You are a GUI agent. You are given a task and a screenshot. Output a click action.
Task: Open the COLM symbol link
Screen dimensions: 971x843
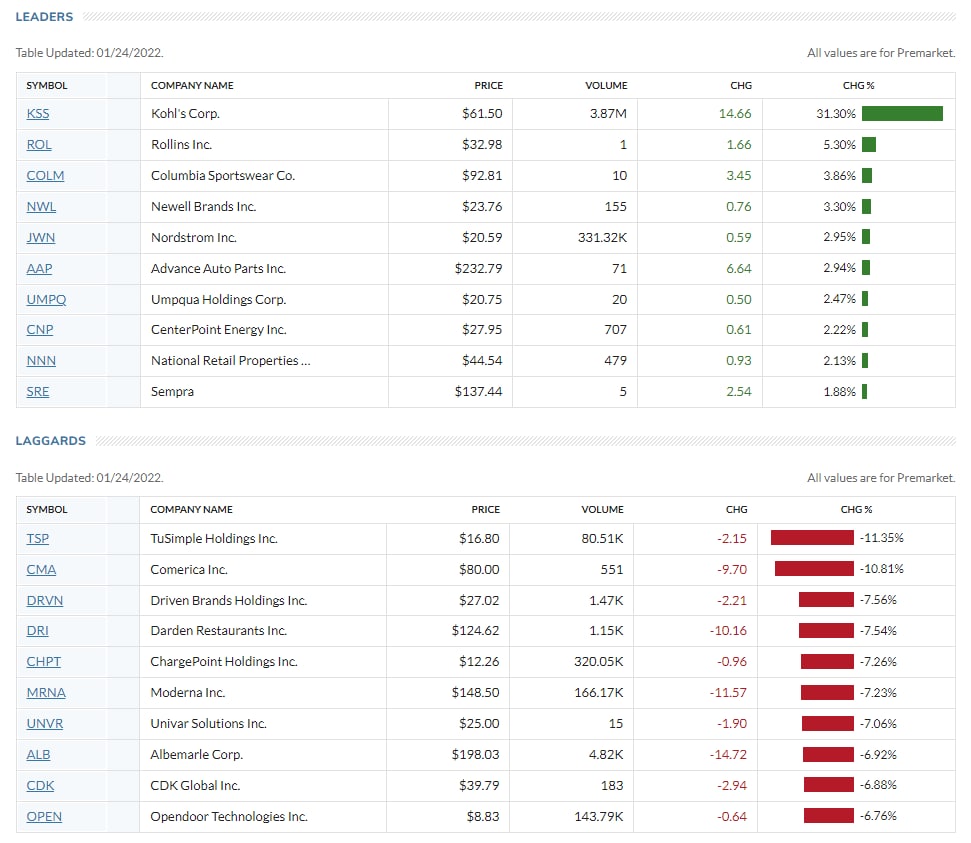(45, 176)
